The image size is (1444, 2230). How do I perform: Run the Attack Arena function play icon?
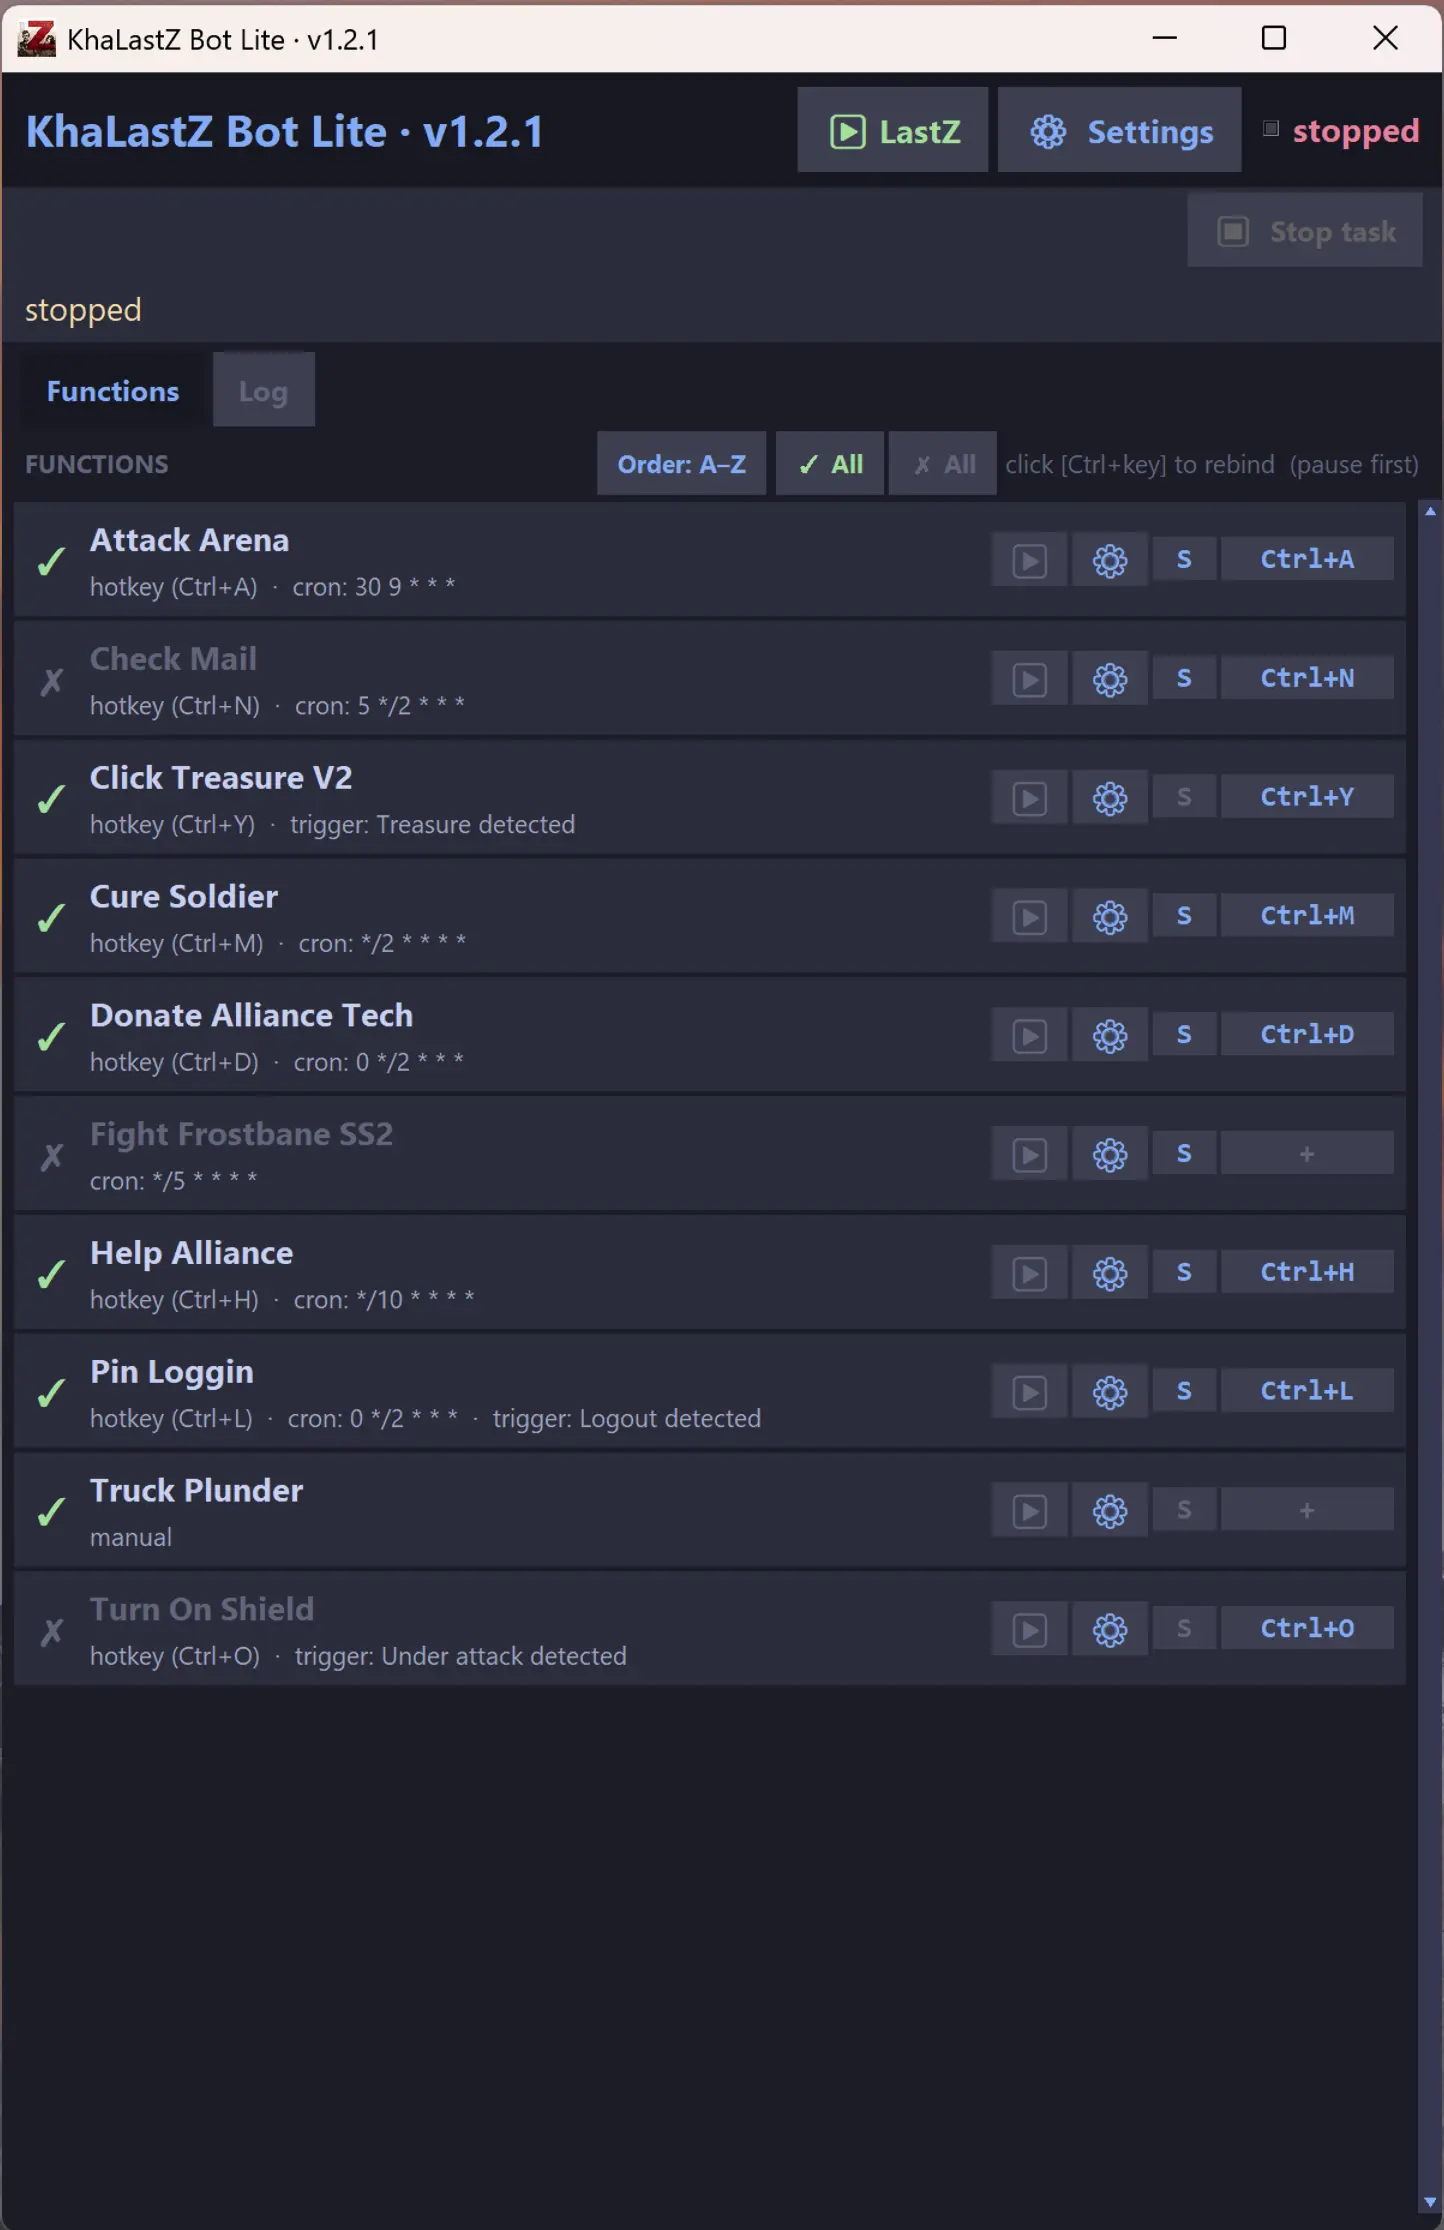pyautogui.click(x=1029, y=560)
